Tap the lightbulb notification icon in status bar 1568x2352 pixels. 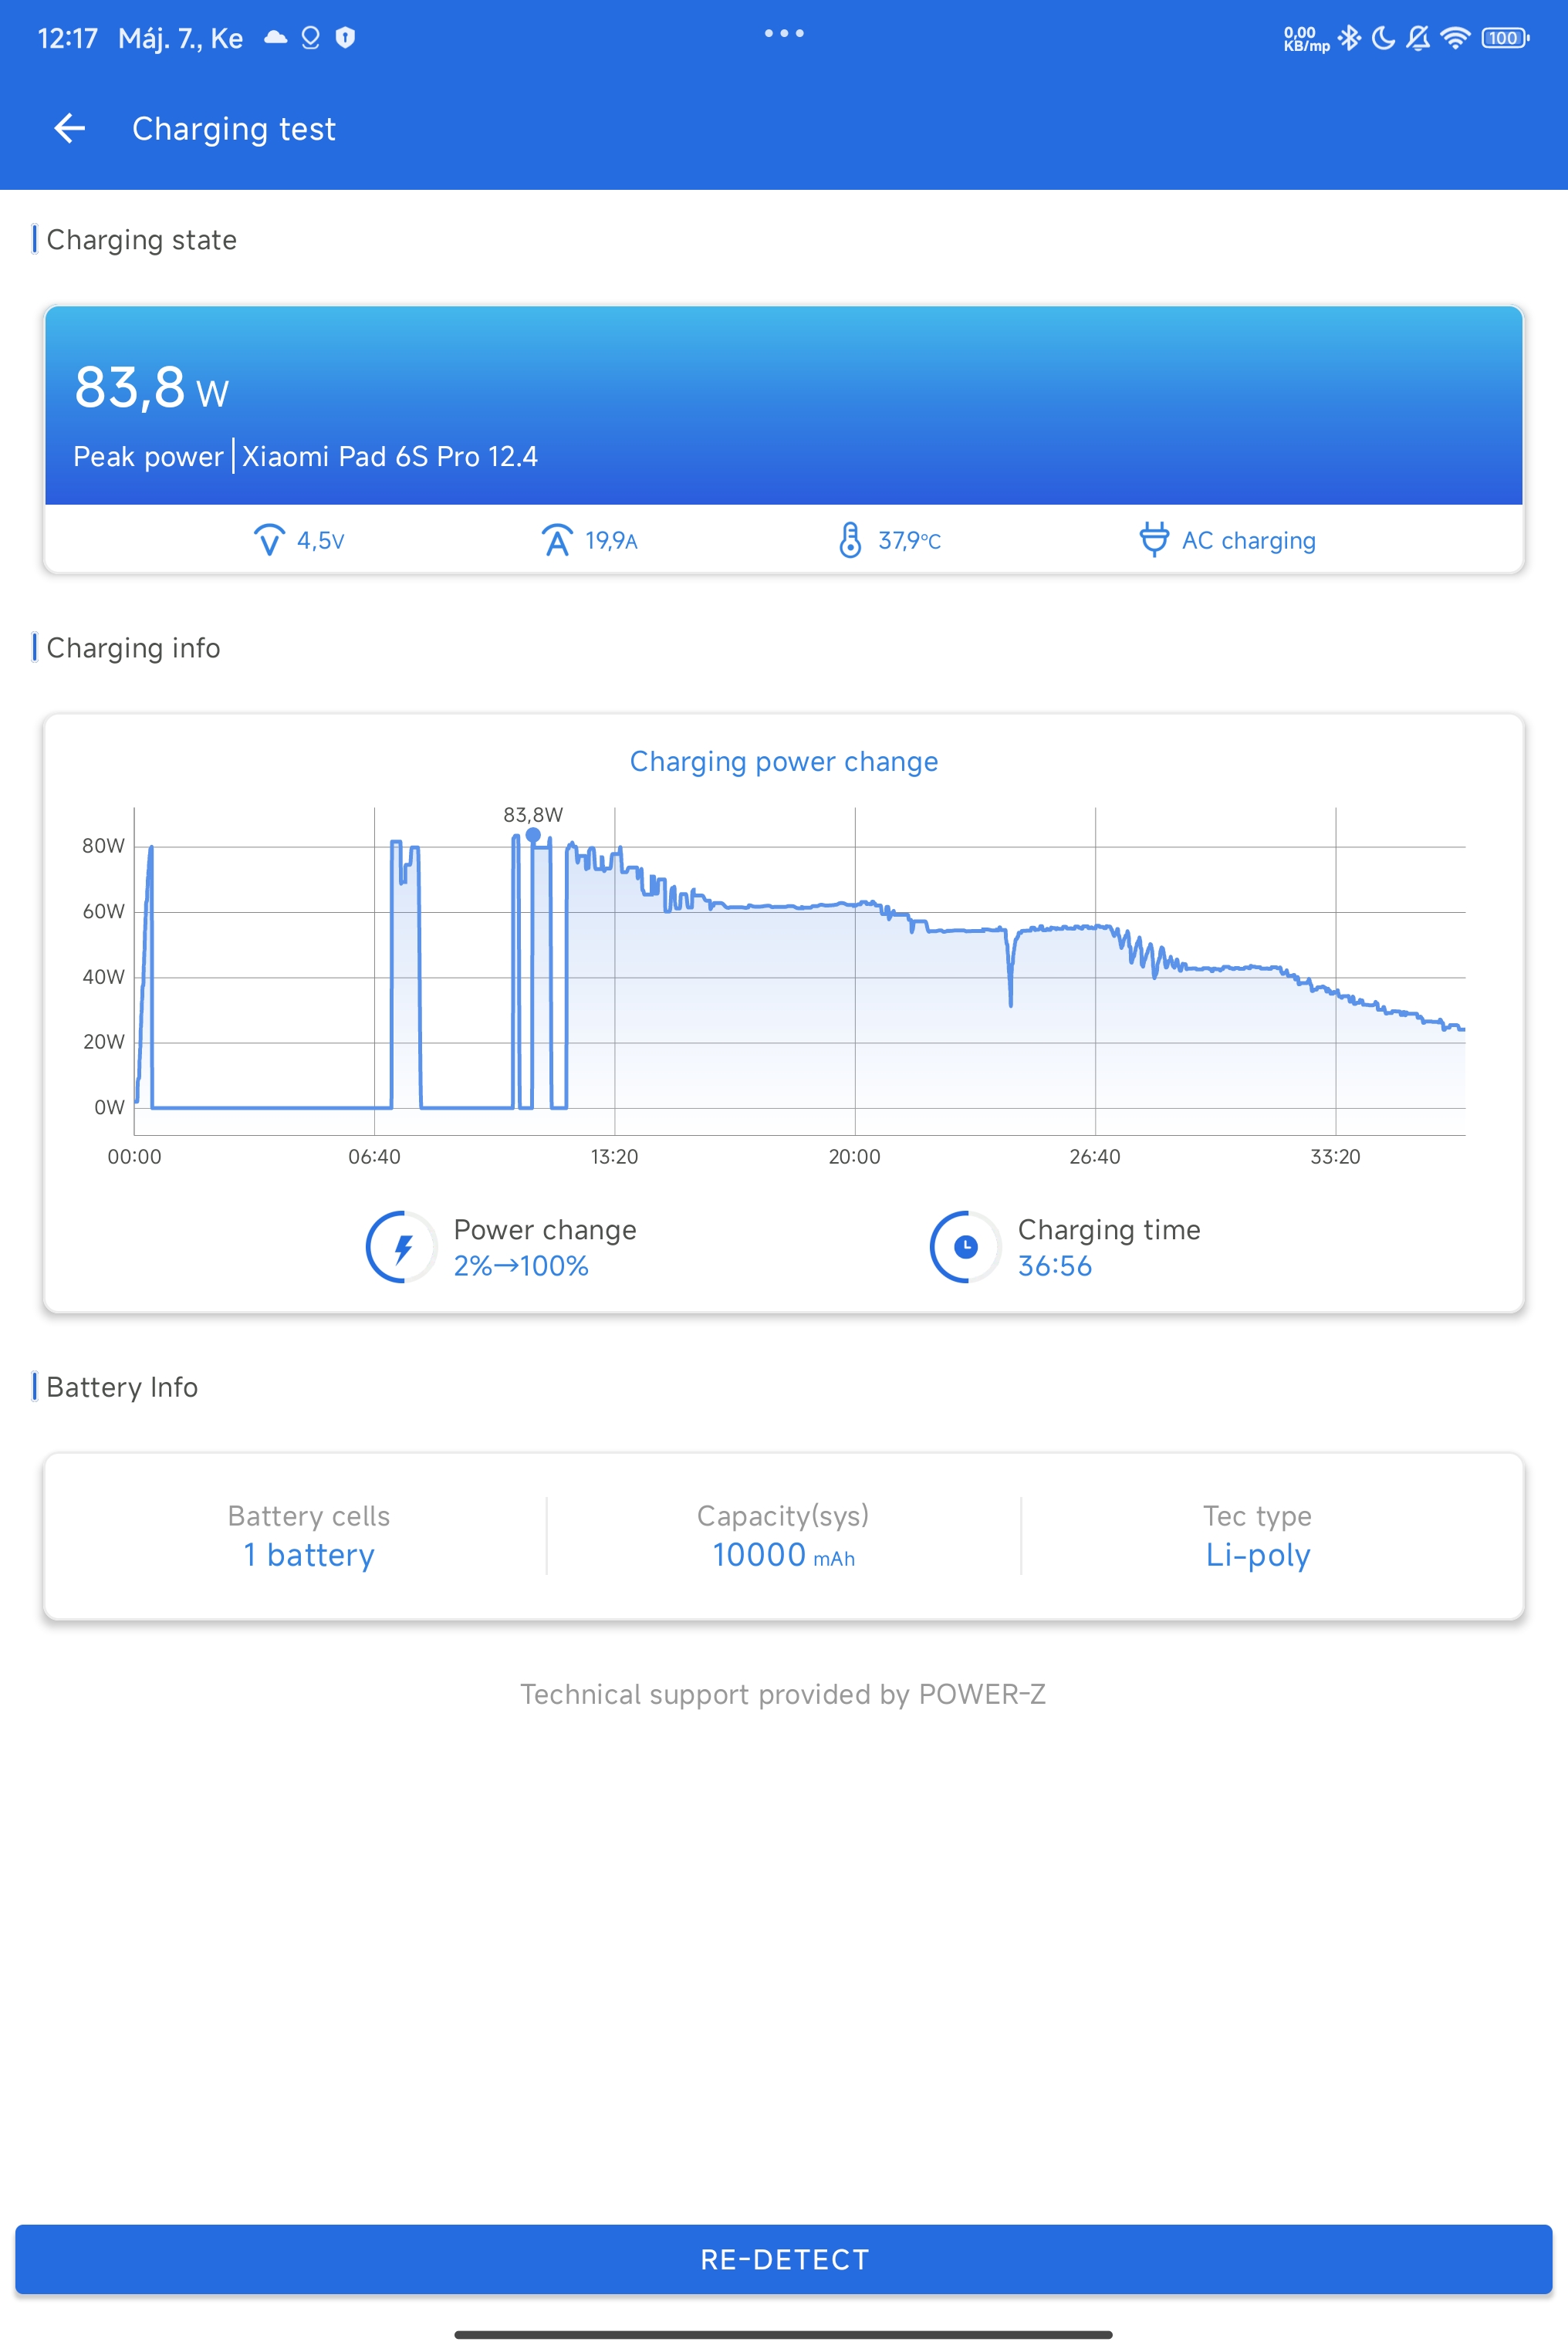311,38
